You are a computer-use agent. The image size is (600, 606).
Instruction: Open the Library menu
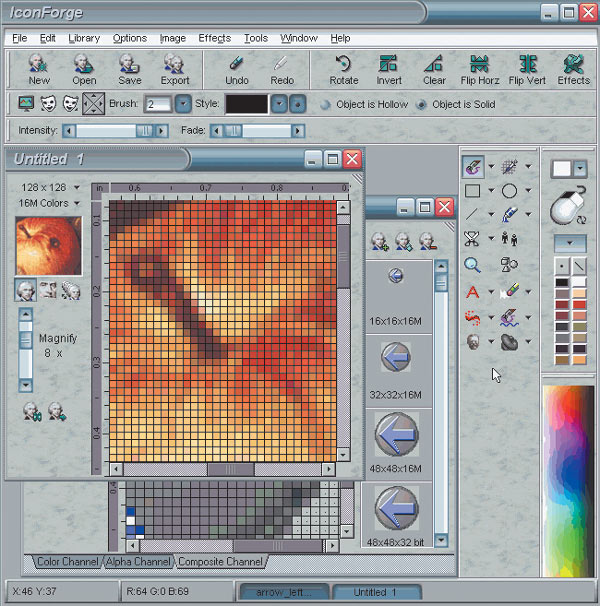click(84, 38)
